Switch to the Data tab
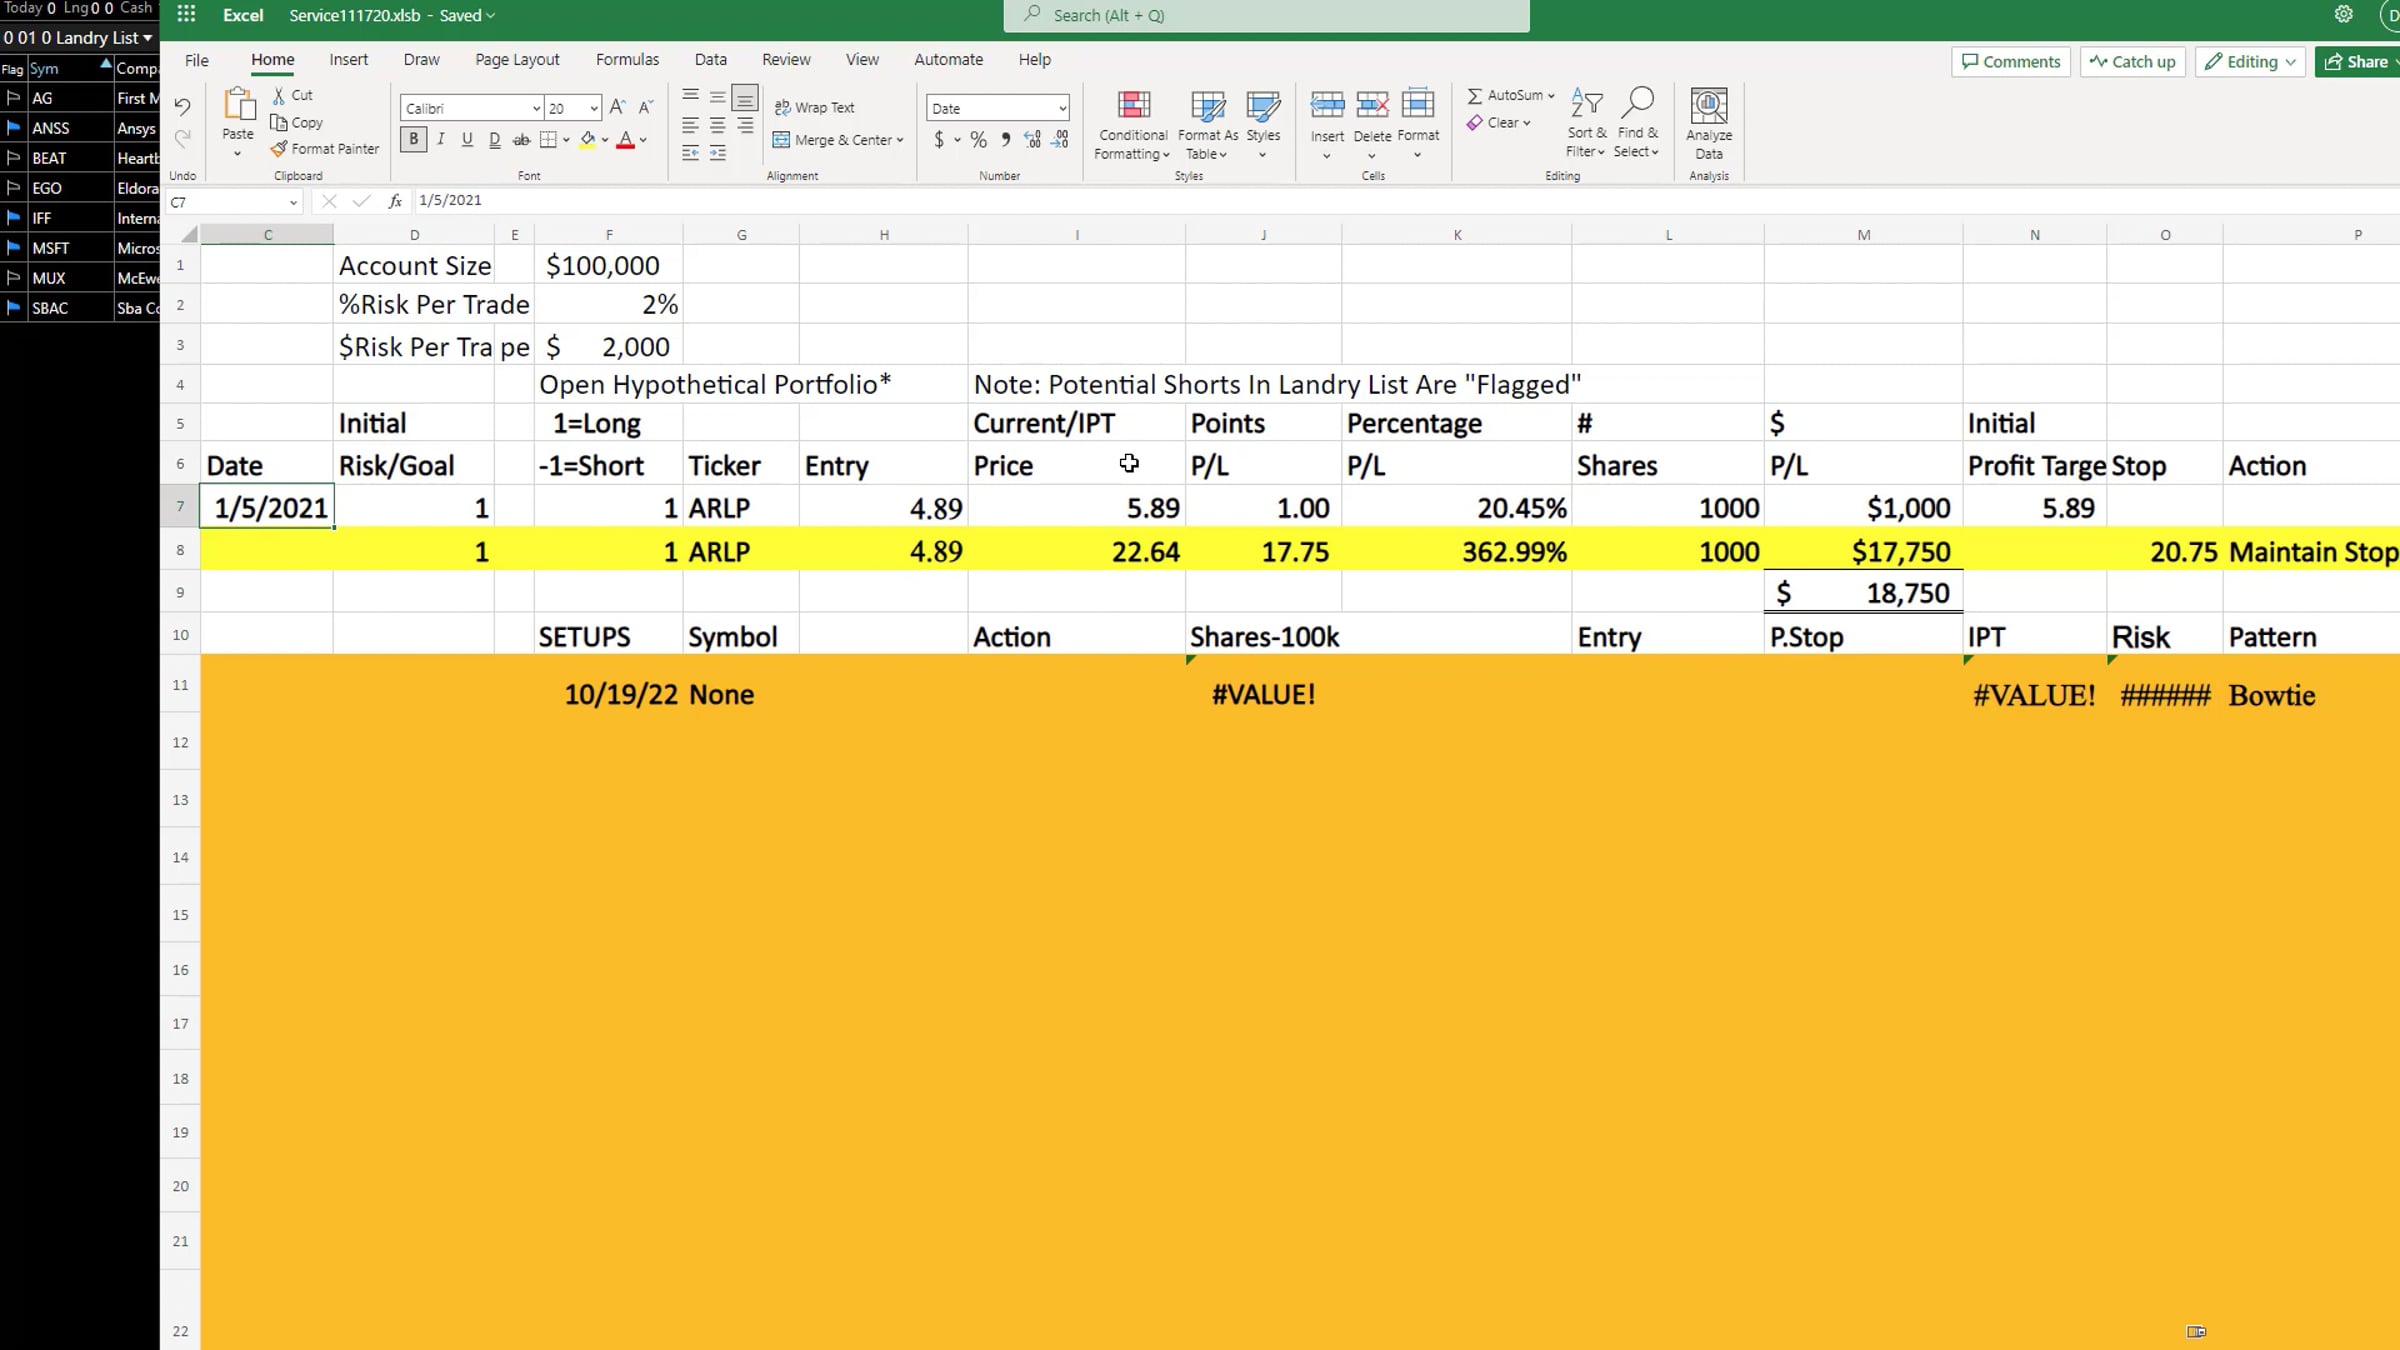 click(711, 60)
